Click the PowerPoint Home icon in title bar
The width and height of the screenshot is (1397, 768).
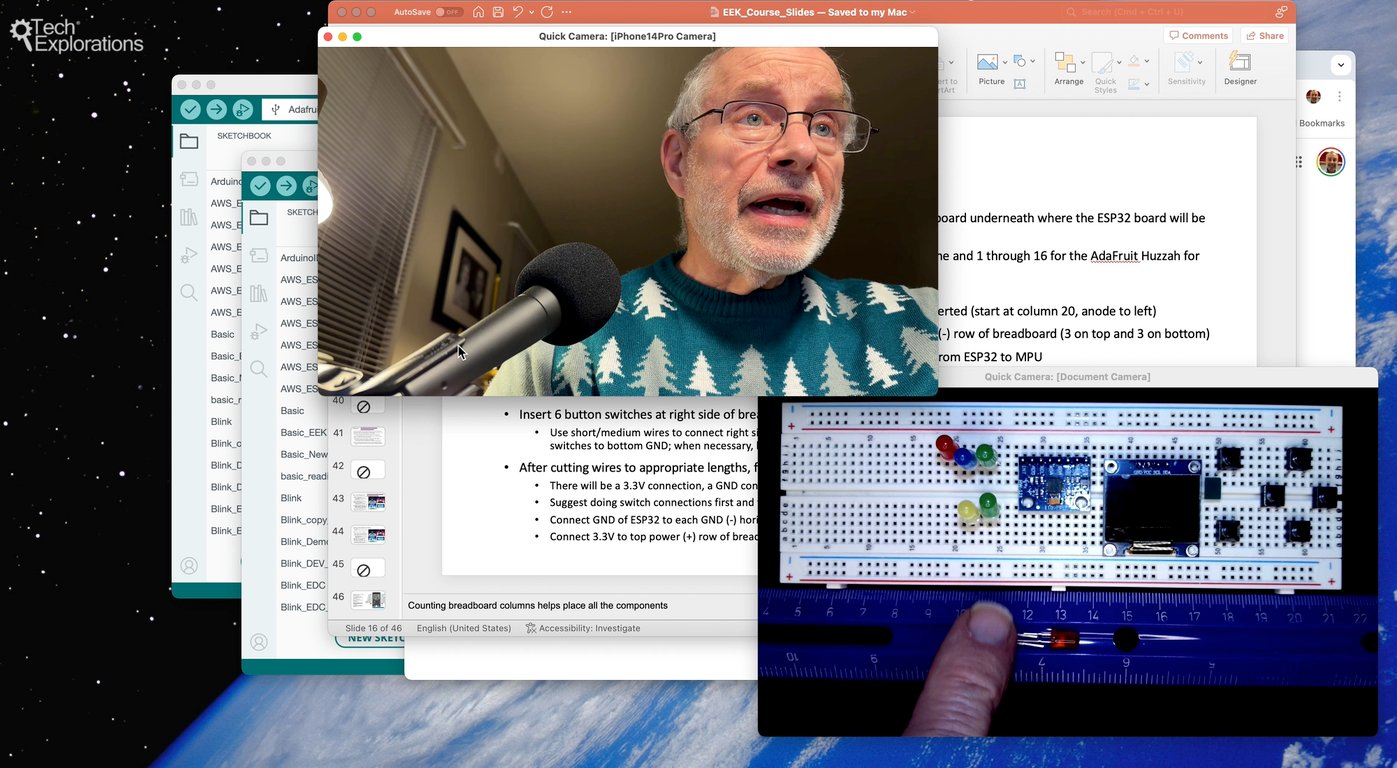coord(479,12)
